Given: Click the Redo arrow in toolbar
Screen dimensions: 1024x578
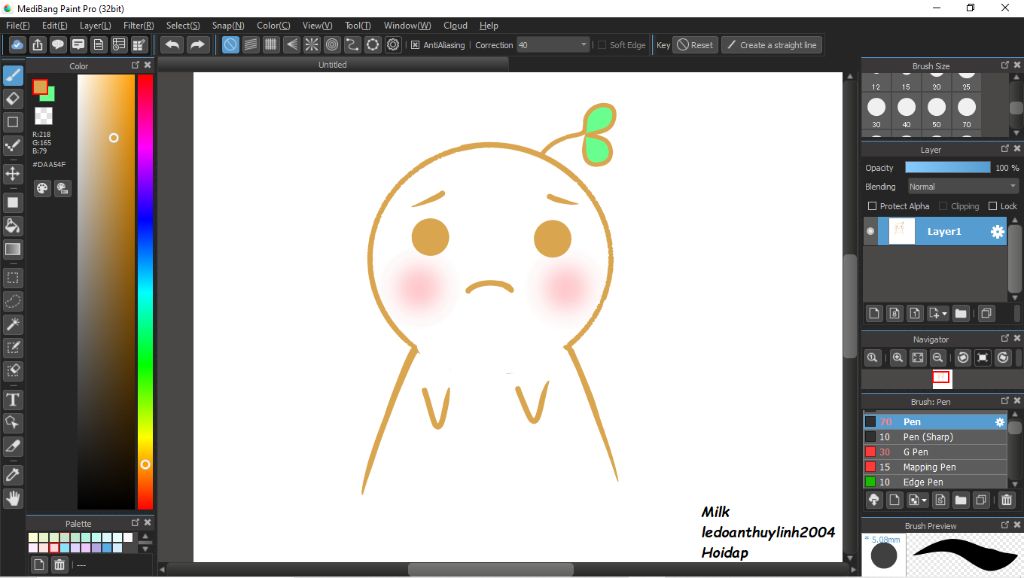Looking at the screenshot, I should tap(197, 45).
